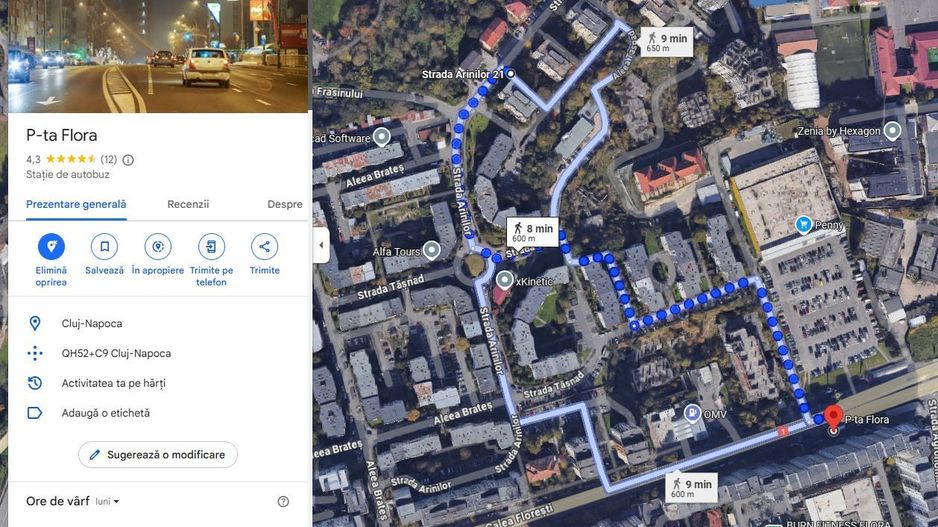
Task: Click the OMV gas station marker
Action: pos(692,413)
